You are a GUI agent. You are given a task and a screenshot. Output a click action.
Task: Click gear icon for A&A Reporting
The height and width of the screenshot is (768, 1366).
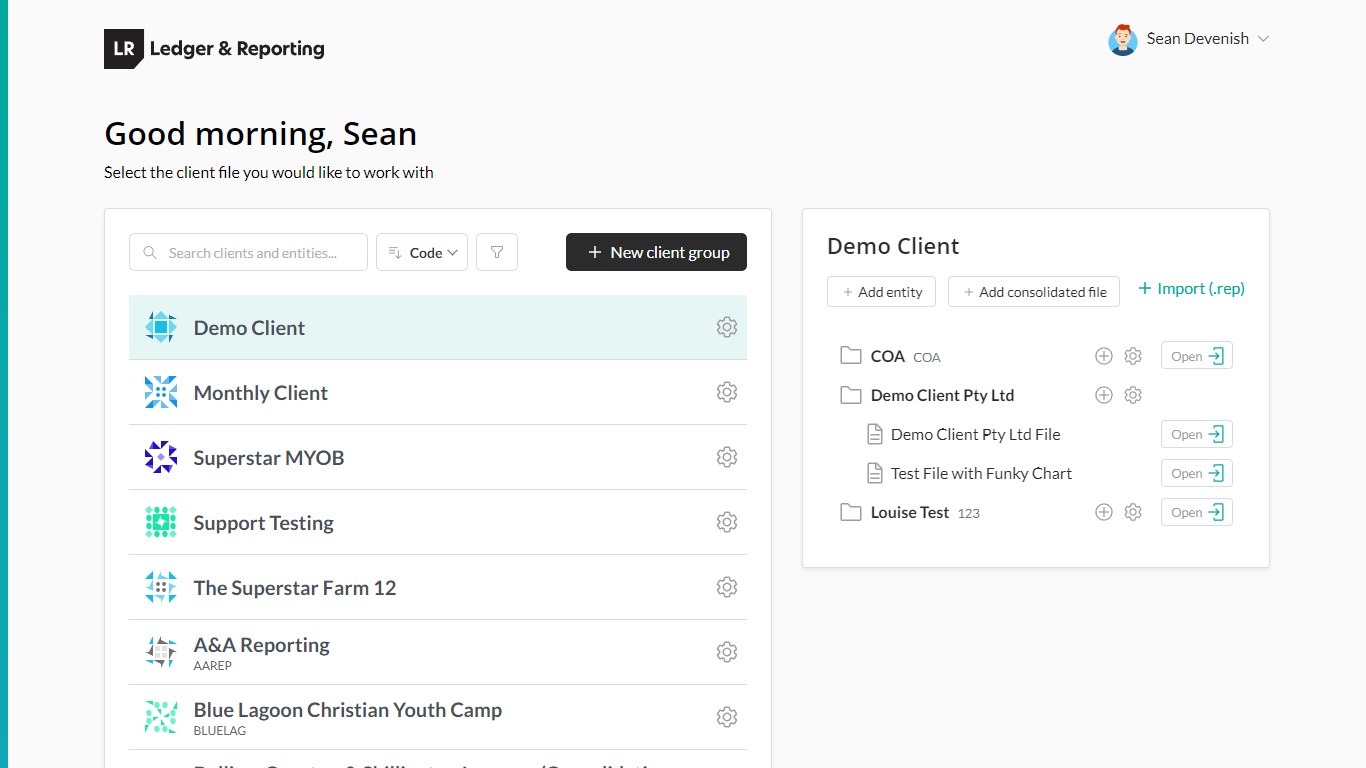click(727, 652)
